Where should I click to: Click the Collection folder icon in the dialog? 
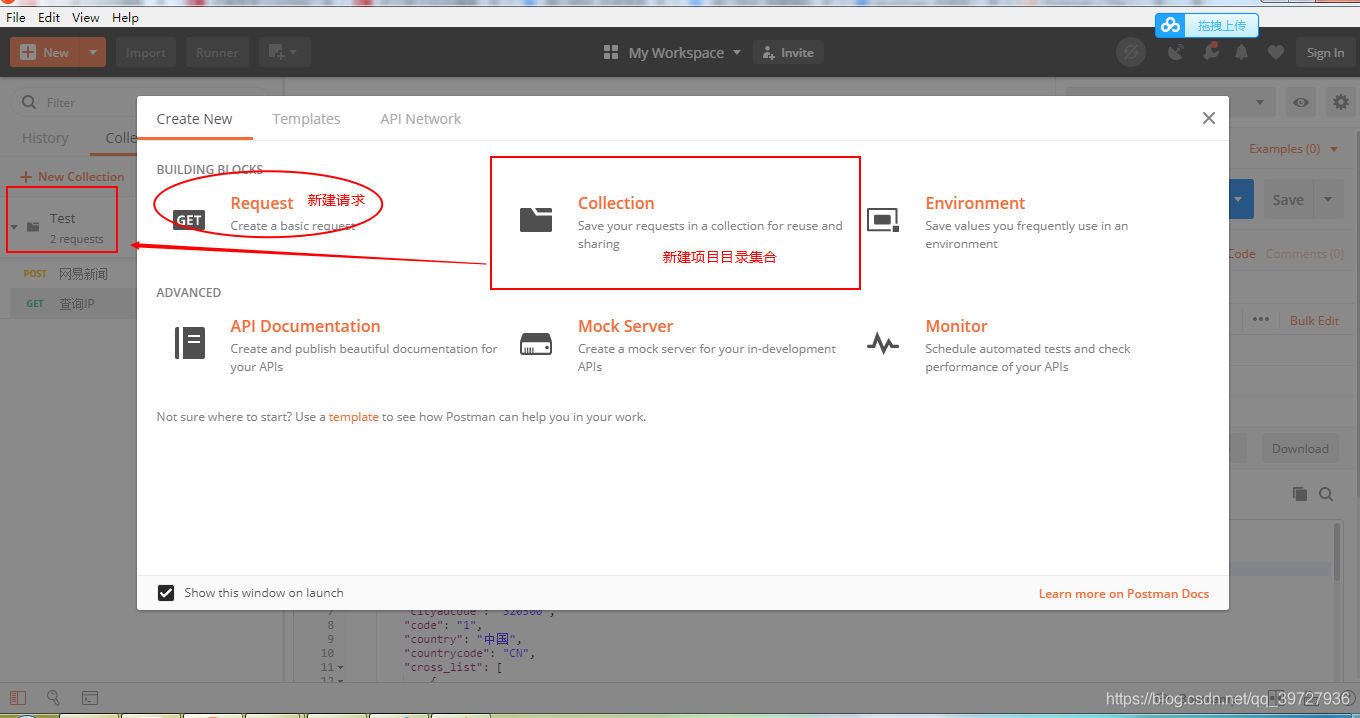536,219
